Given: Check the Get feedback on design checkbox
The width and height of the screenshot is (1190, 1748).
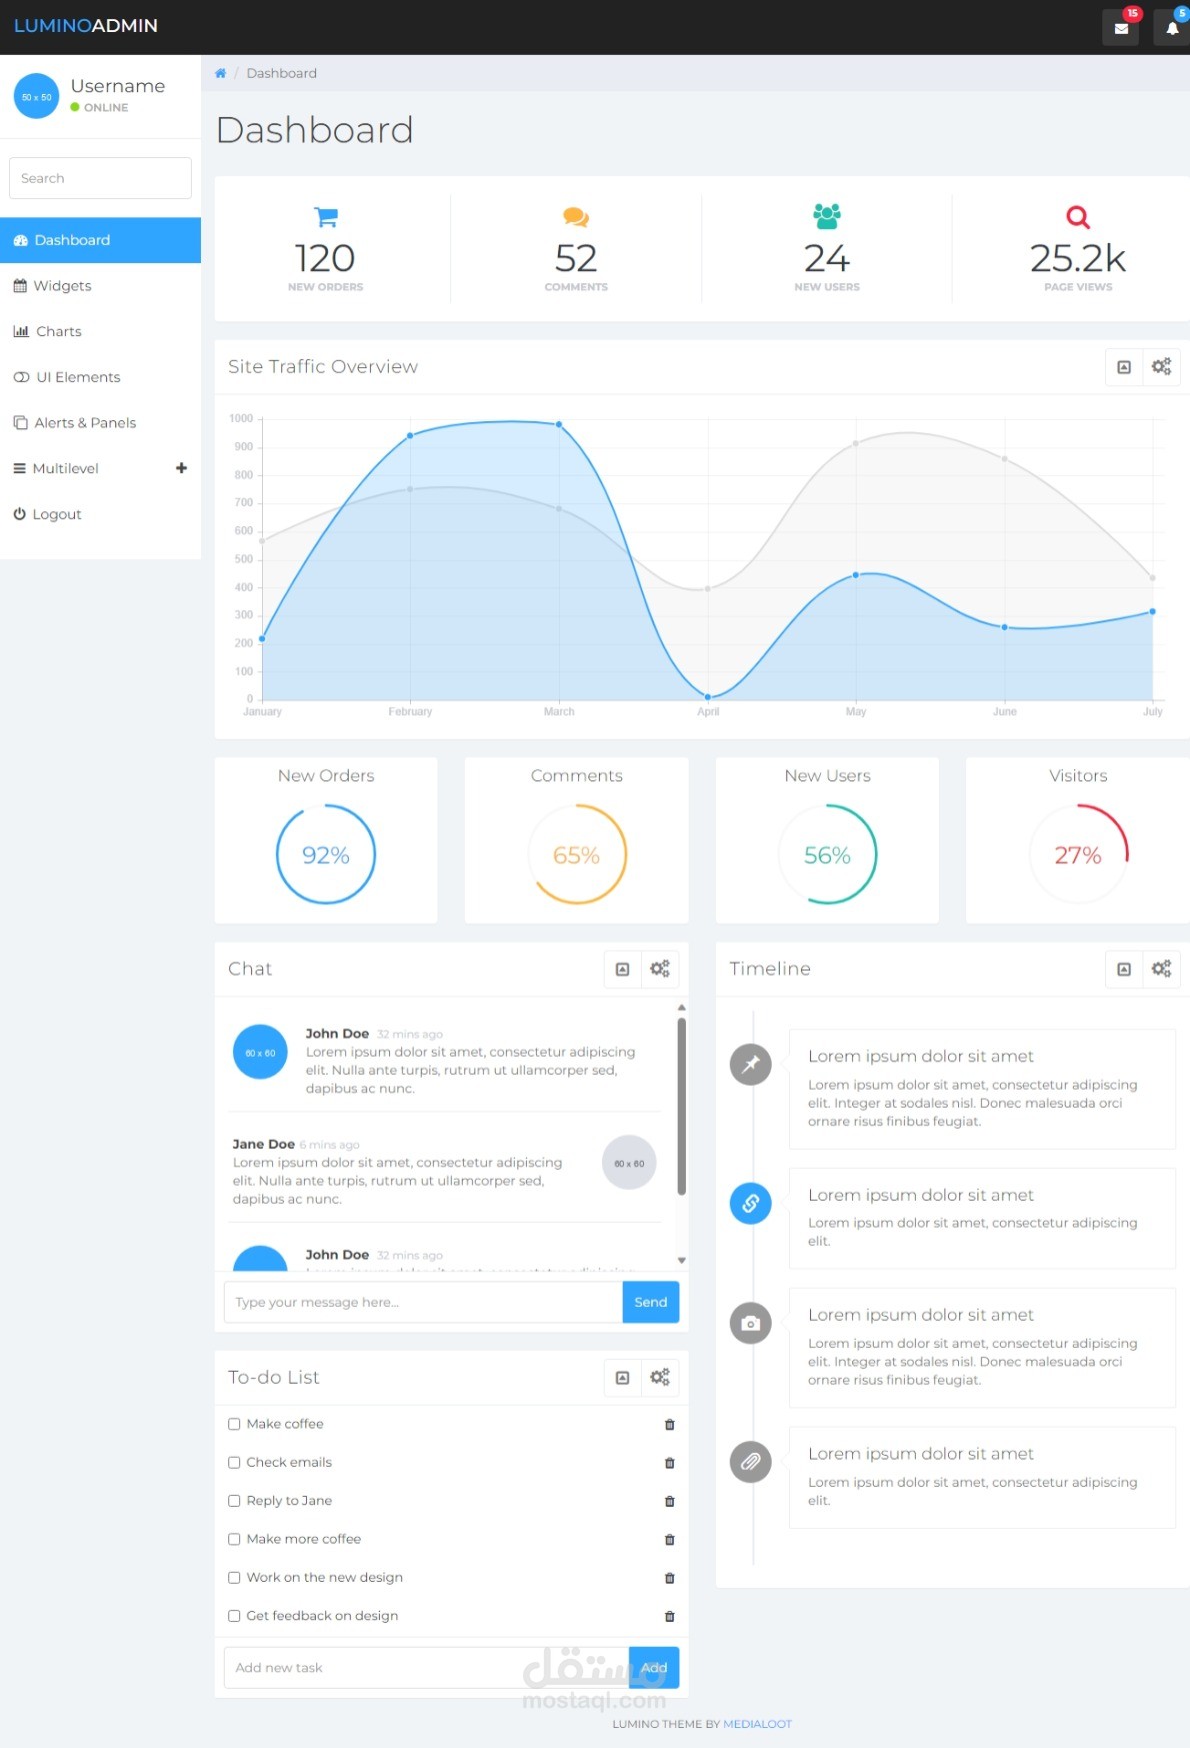Looking at the screenshot, I should click(234, 1616).
